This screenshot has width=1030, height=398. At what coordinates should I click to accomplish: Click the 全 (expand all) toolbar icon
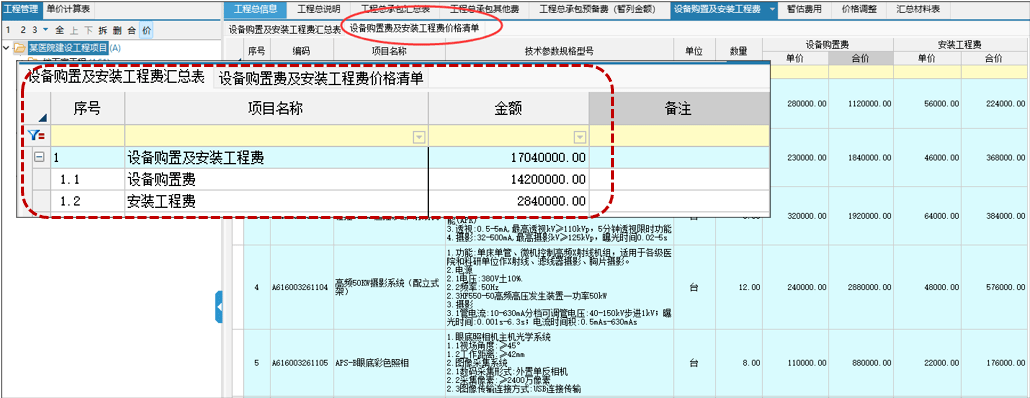click(60, 30)
